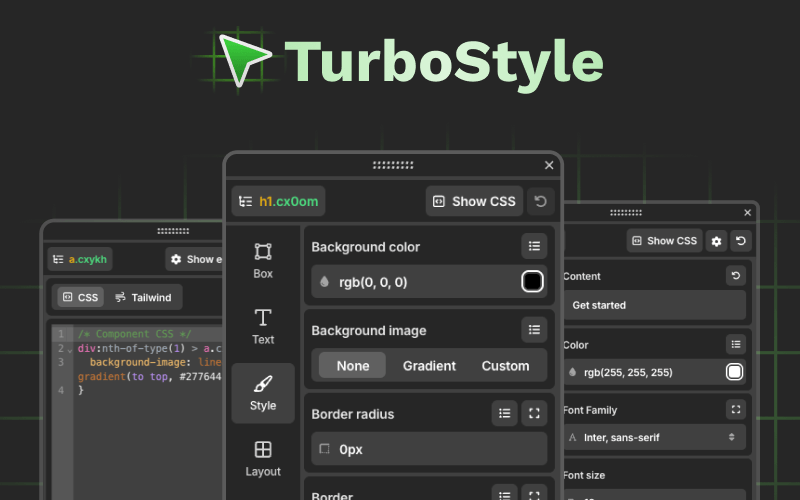The image size is (800, 500).
Task: Expand Border radius individual corners icon
Action: point(534,413)
